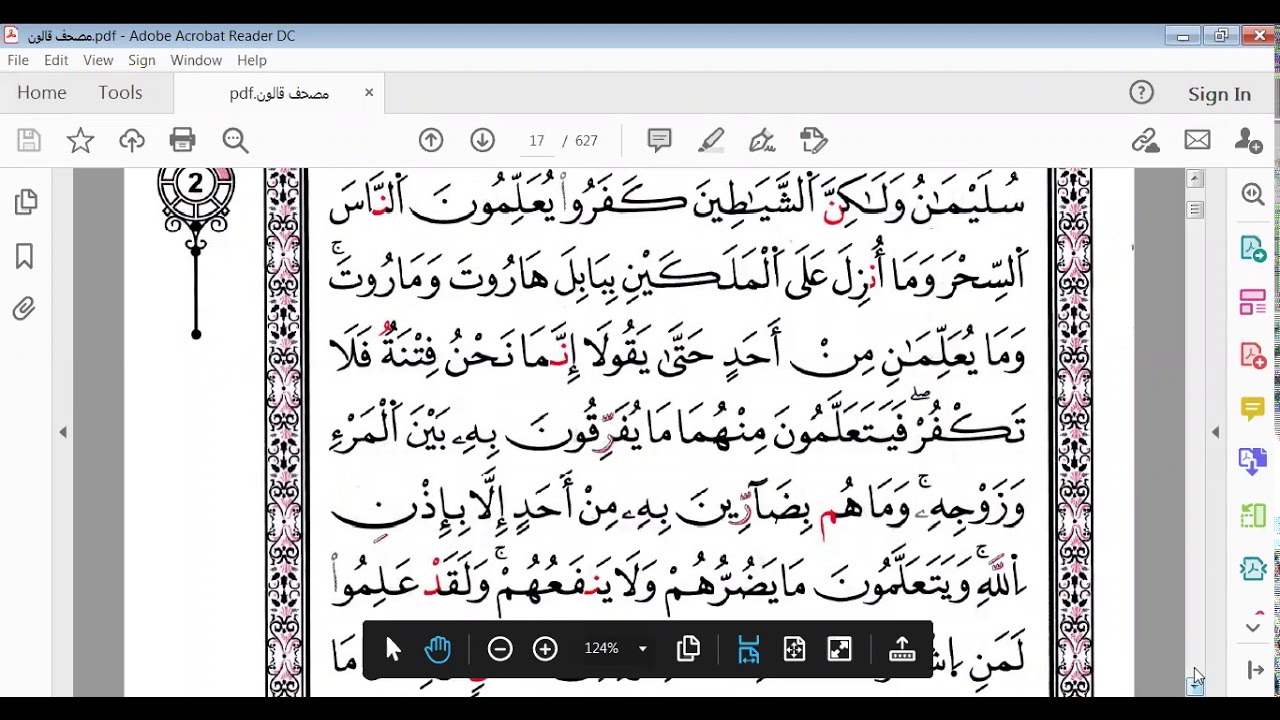
Task: Open the help question mark icon
Action: 1141,93
